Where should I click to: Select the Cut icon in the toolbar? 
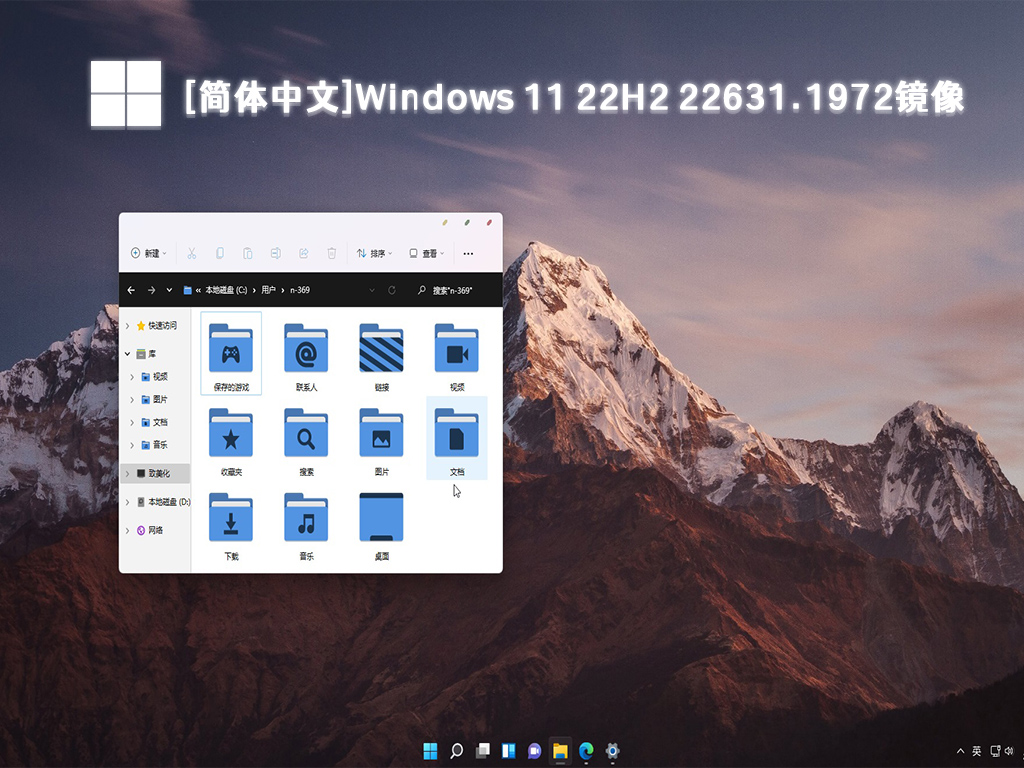tap(192, 253)
